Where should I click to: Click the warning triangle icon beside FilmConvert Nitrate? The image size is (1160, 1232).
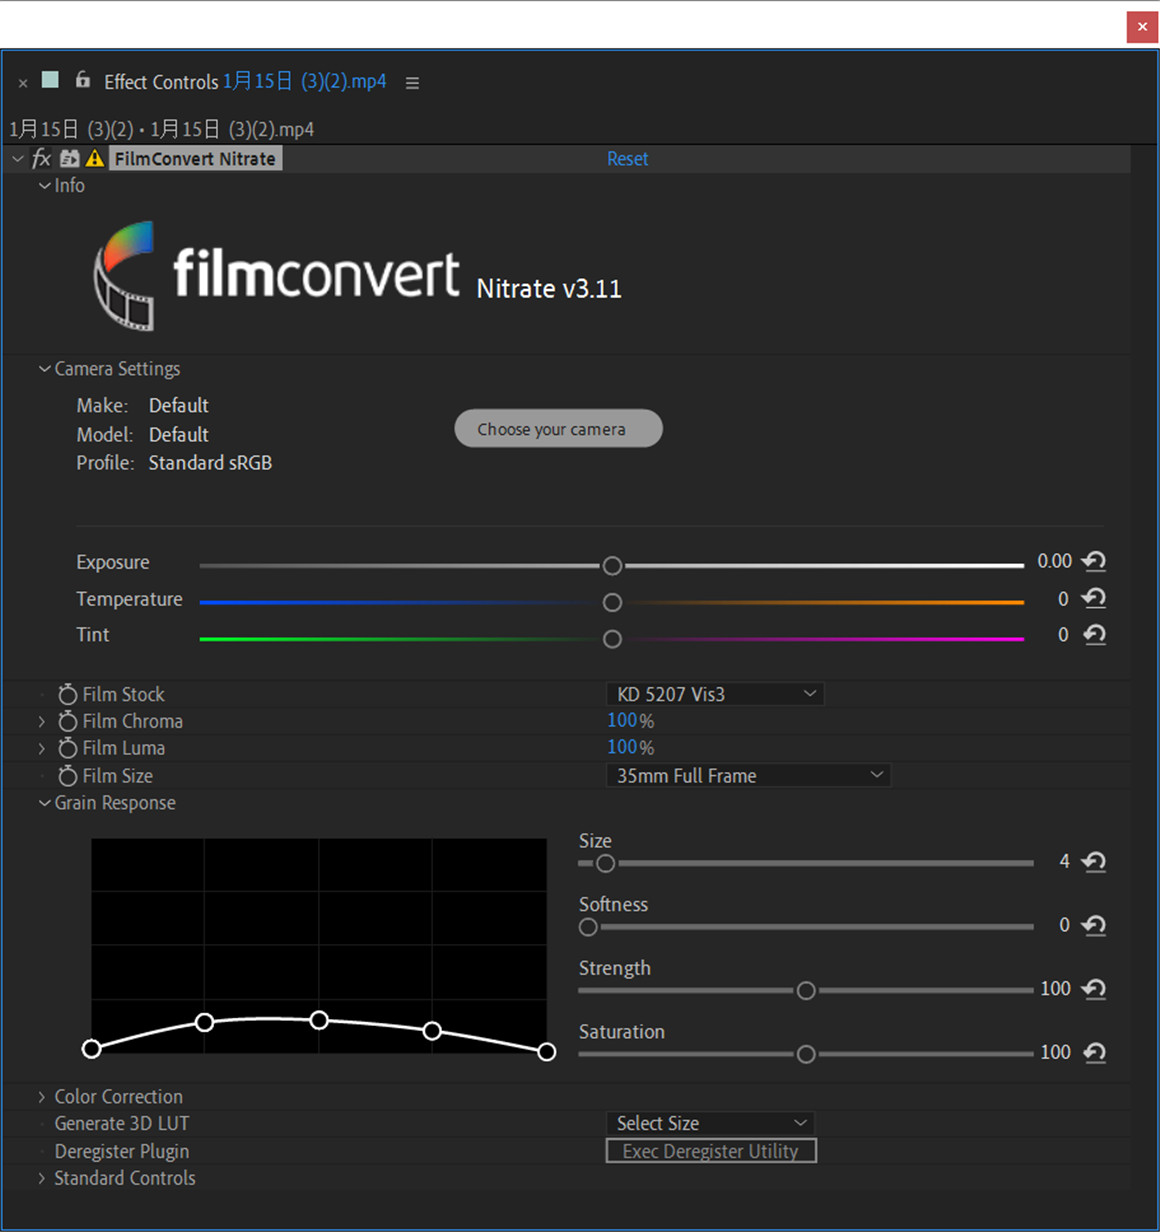(92, 158)
